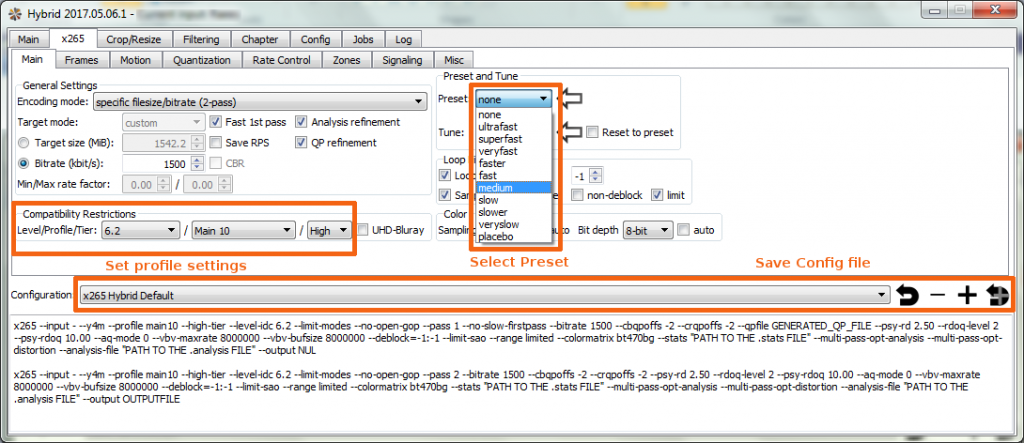Open the Config tab
The width and height of the screenshot is (1024, 443).
pos(315,40)
